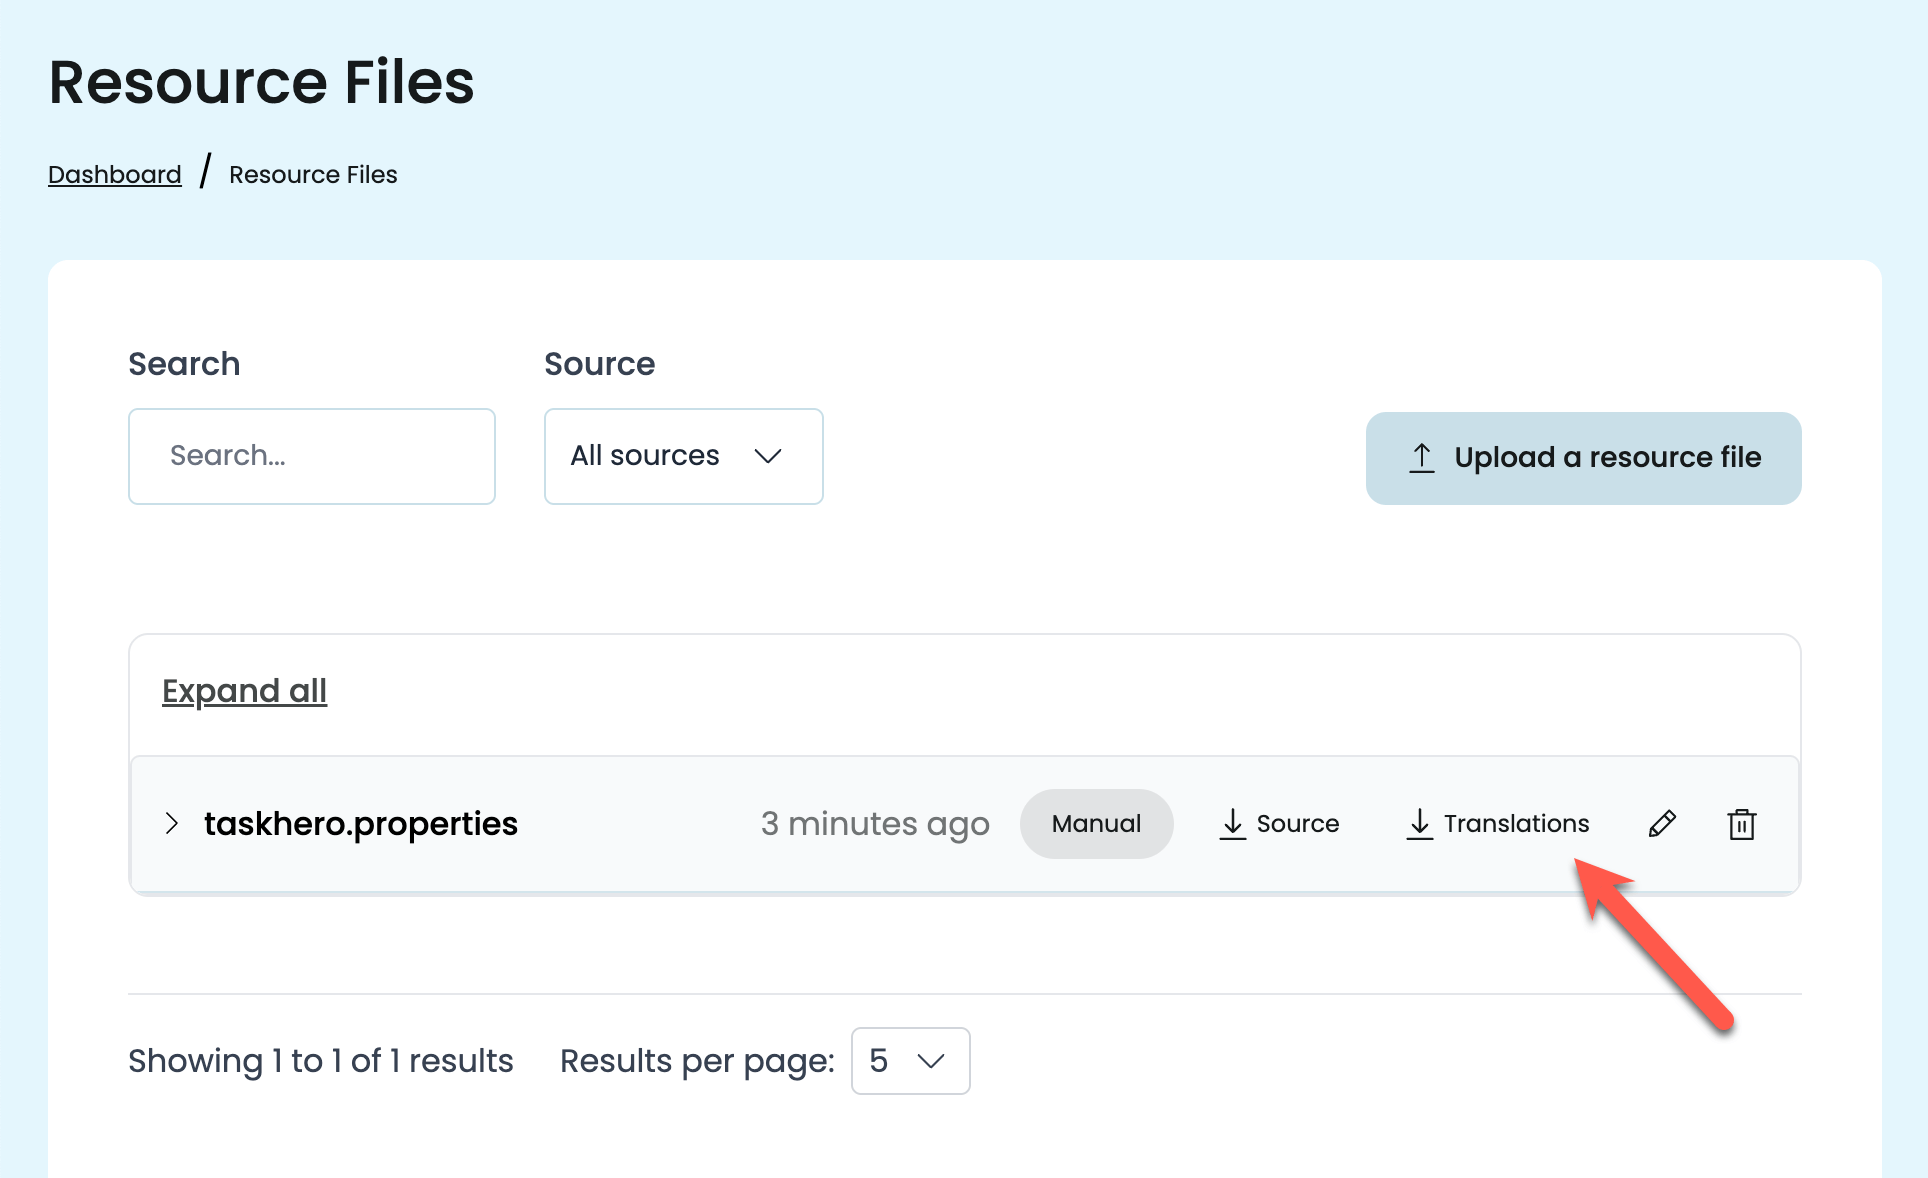The width and height of the screenshot is (1928, 1178).
Task: Click the download arrow icon beside Source
Action: point(1233,824)
